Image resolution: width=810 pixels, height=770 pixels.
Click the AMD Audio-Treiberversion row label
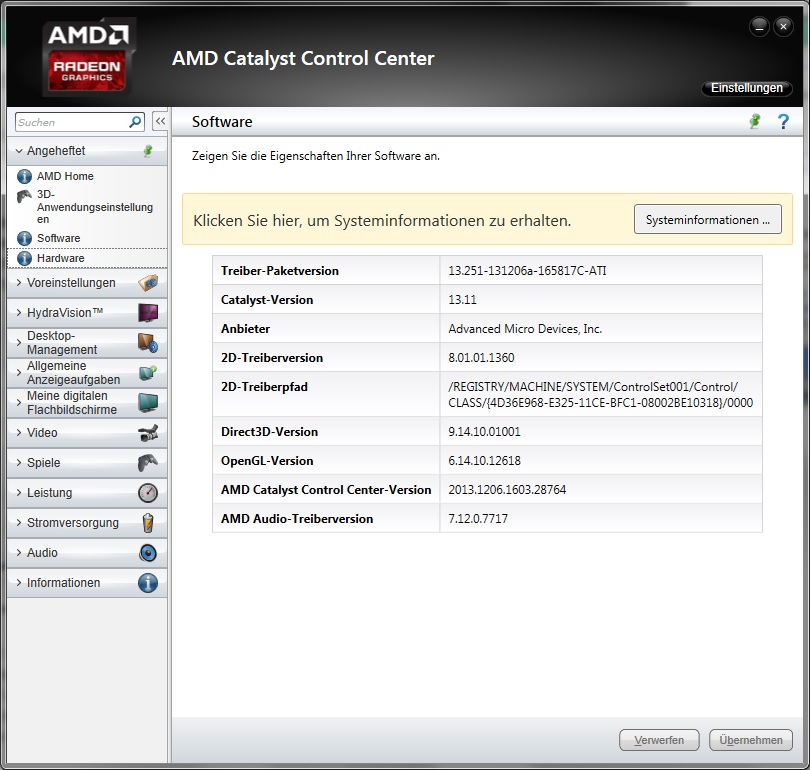(297, 518)
